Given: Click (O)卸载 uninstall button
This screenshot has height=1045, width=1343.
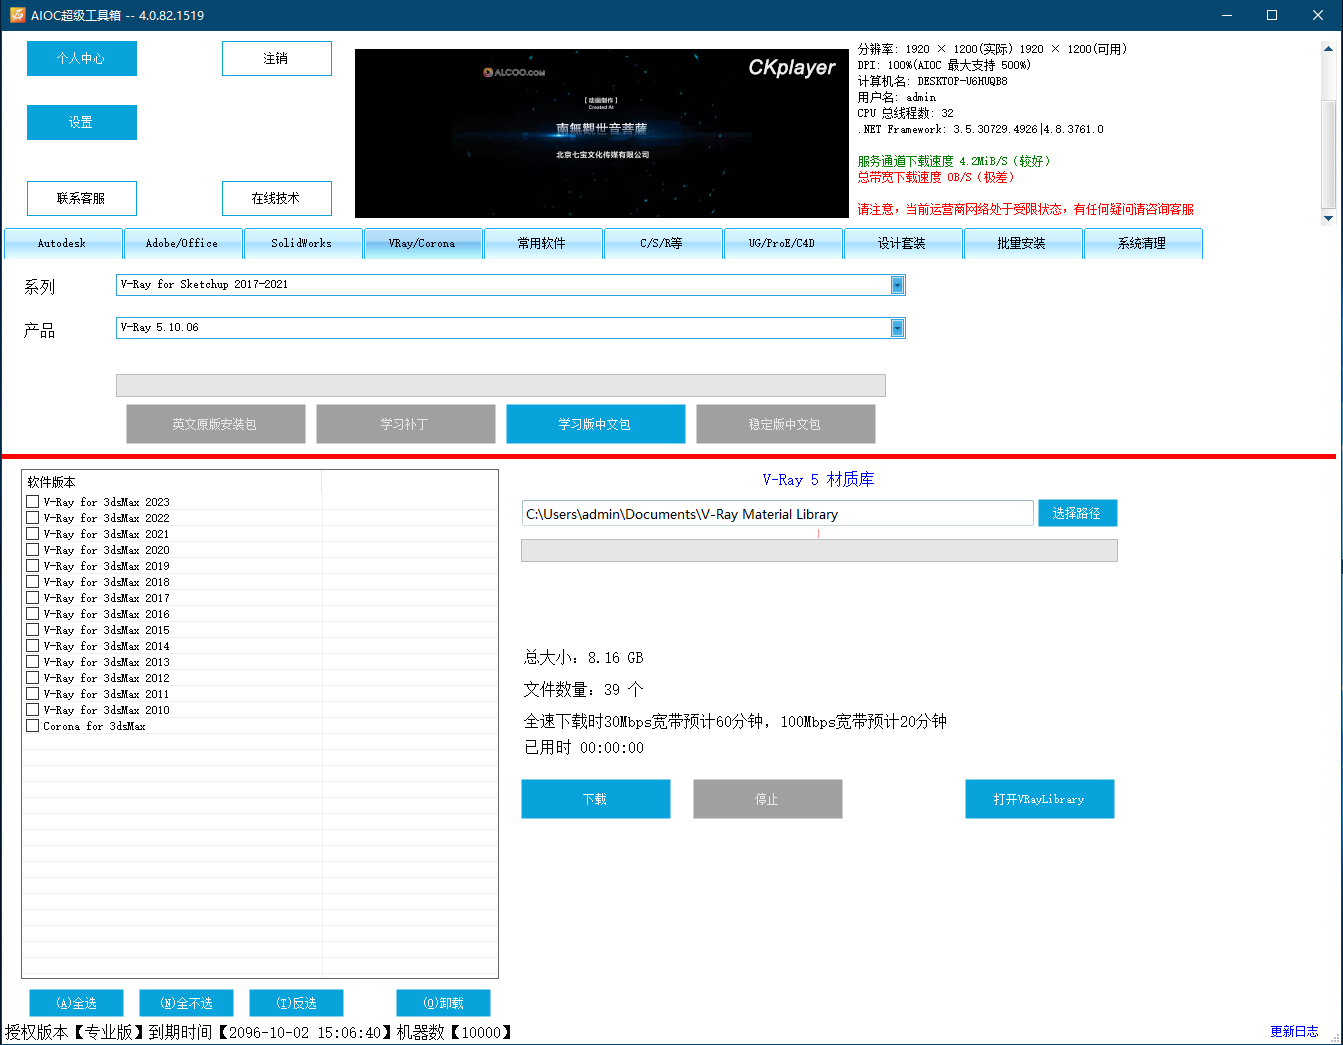Looking at the screenshot, I should pos(444,1003).
